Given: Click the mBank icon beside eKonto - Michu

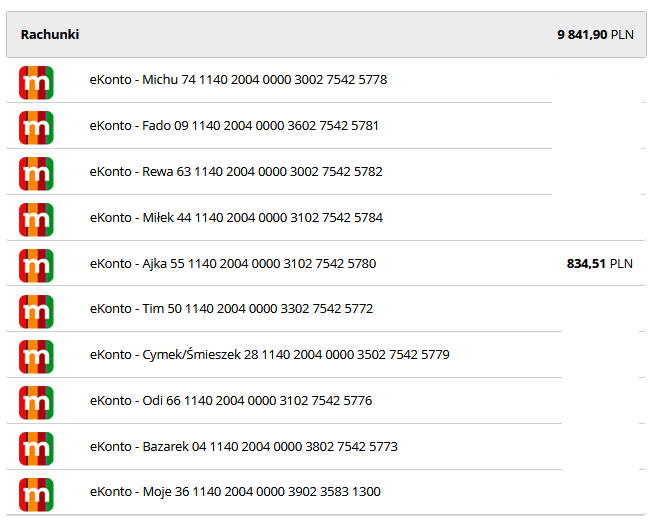Looking at the screenshot, I should pos(36,80).
